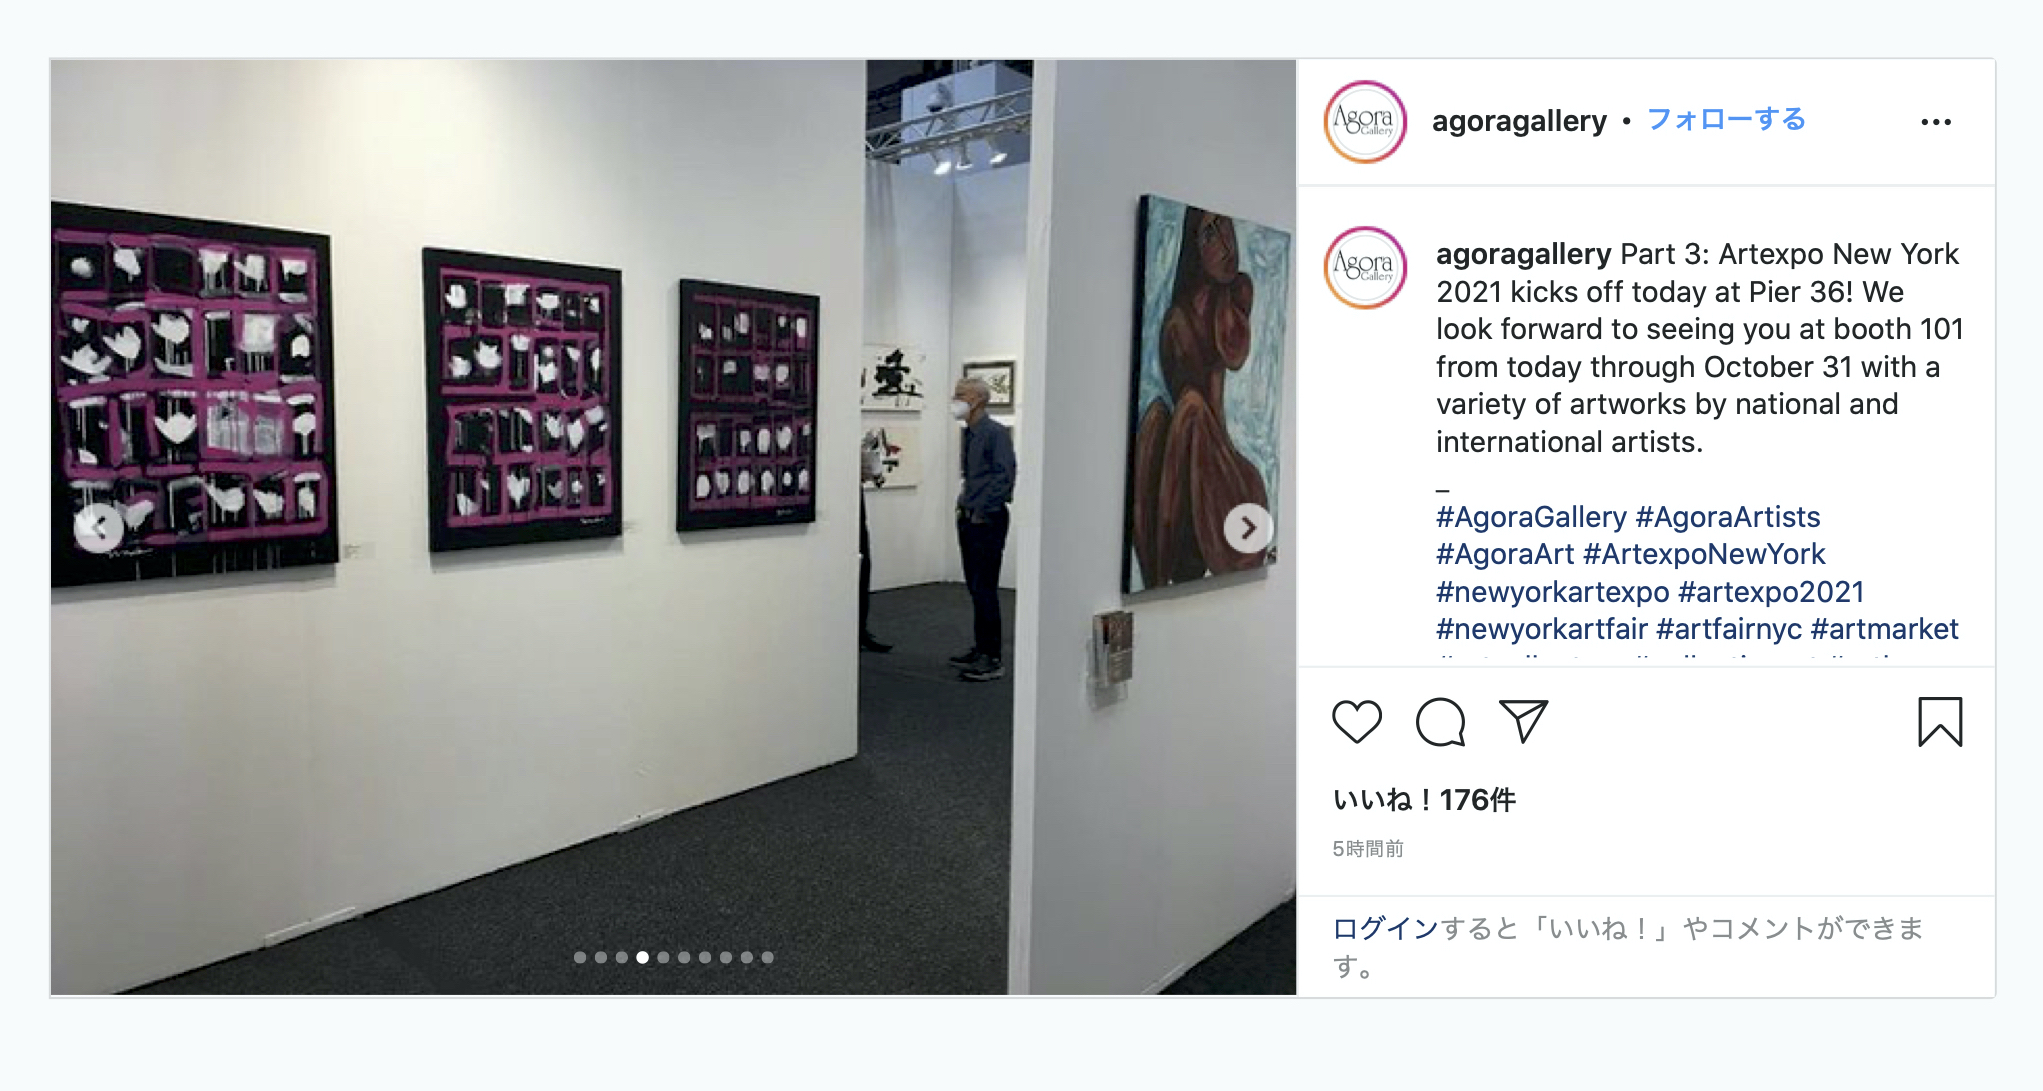2043x1091 pixels.
Task: Follow agoragallery via フォローする link
Action: tap(1726, 120)
